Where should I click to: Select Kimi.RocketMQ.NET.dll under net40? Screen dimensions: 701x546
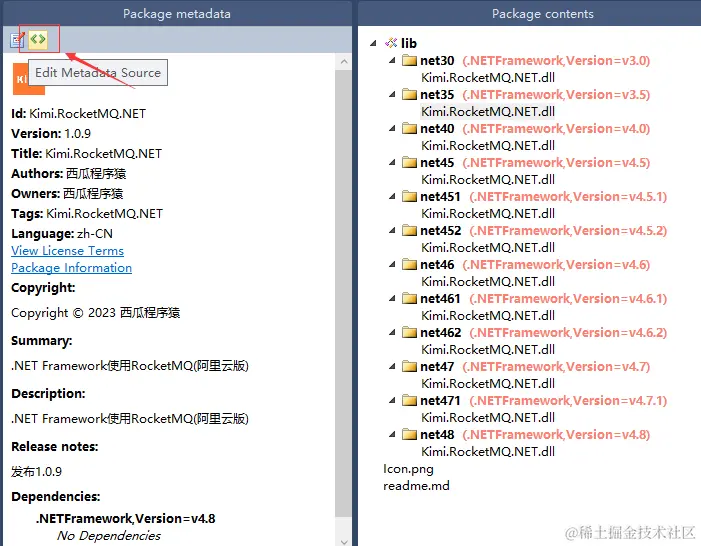click(488, 145)
